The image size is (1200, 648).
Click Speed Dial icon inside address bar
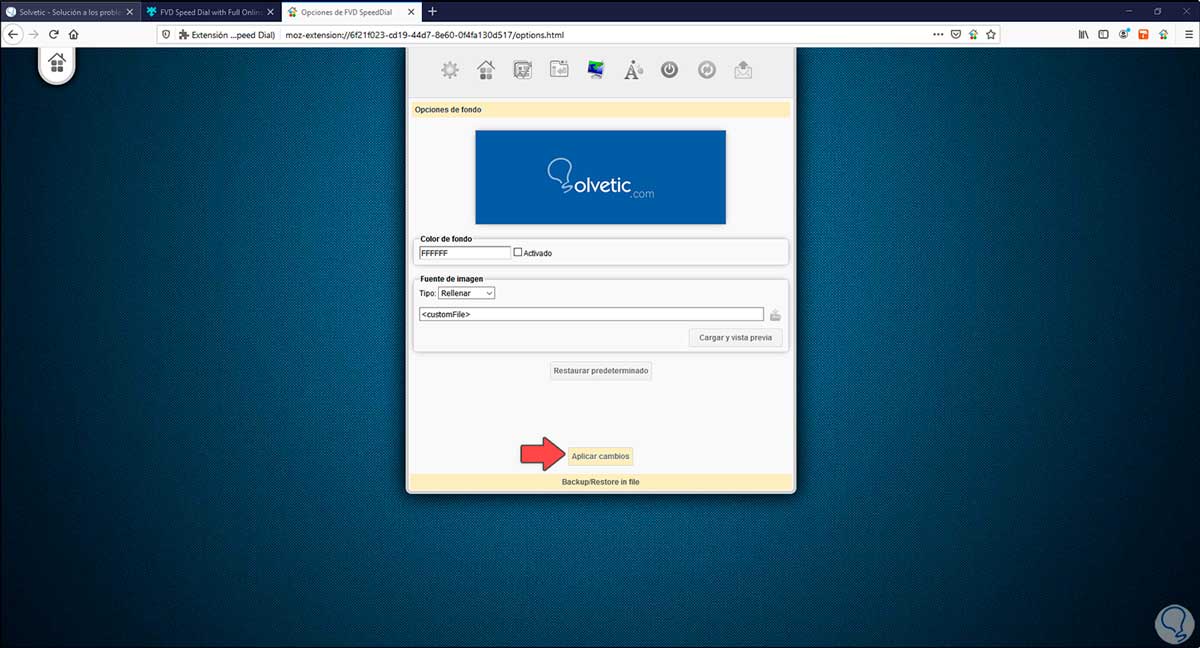point(973,34)
